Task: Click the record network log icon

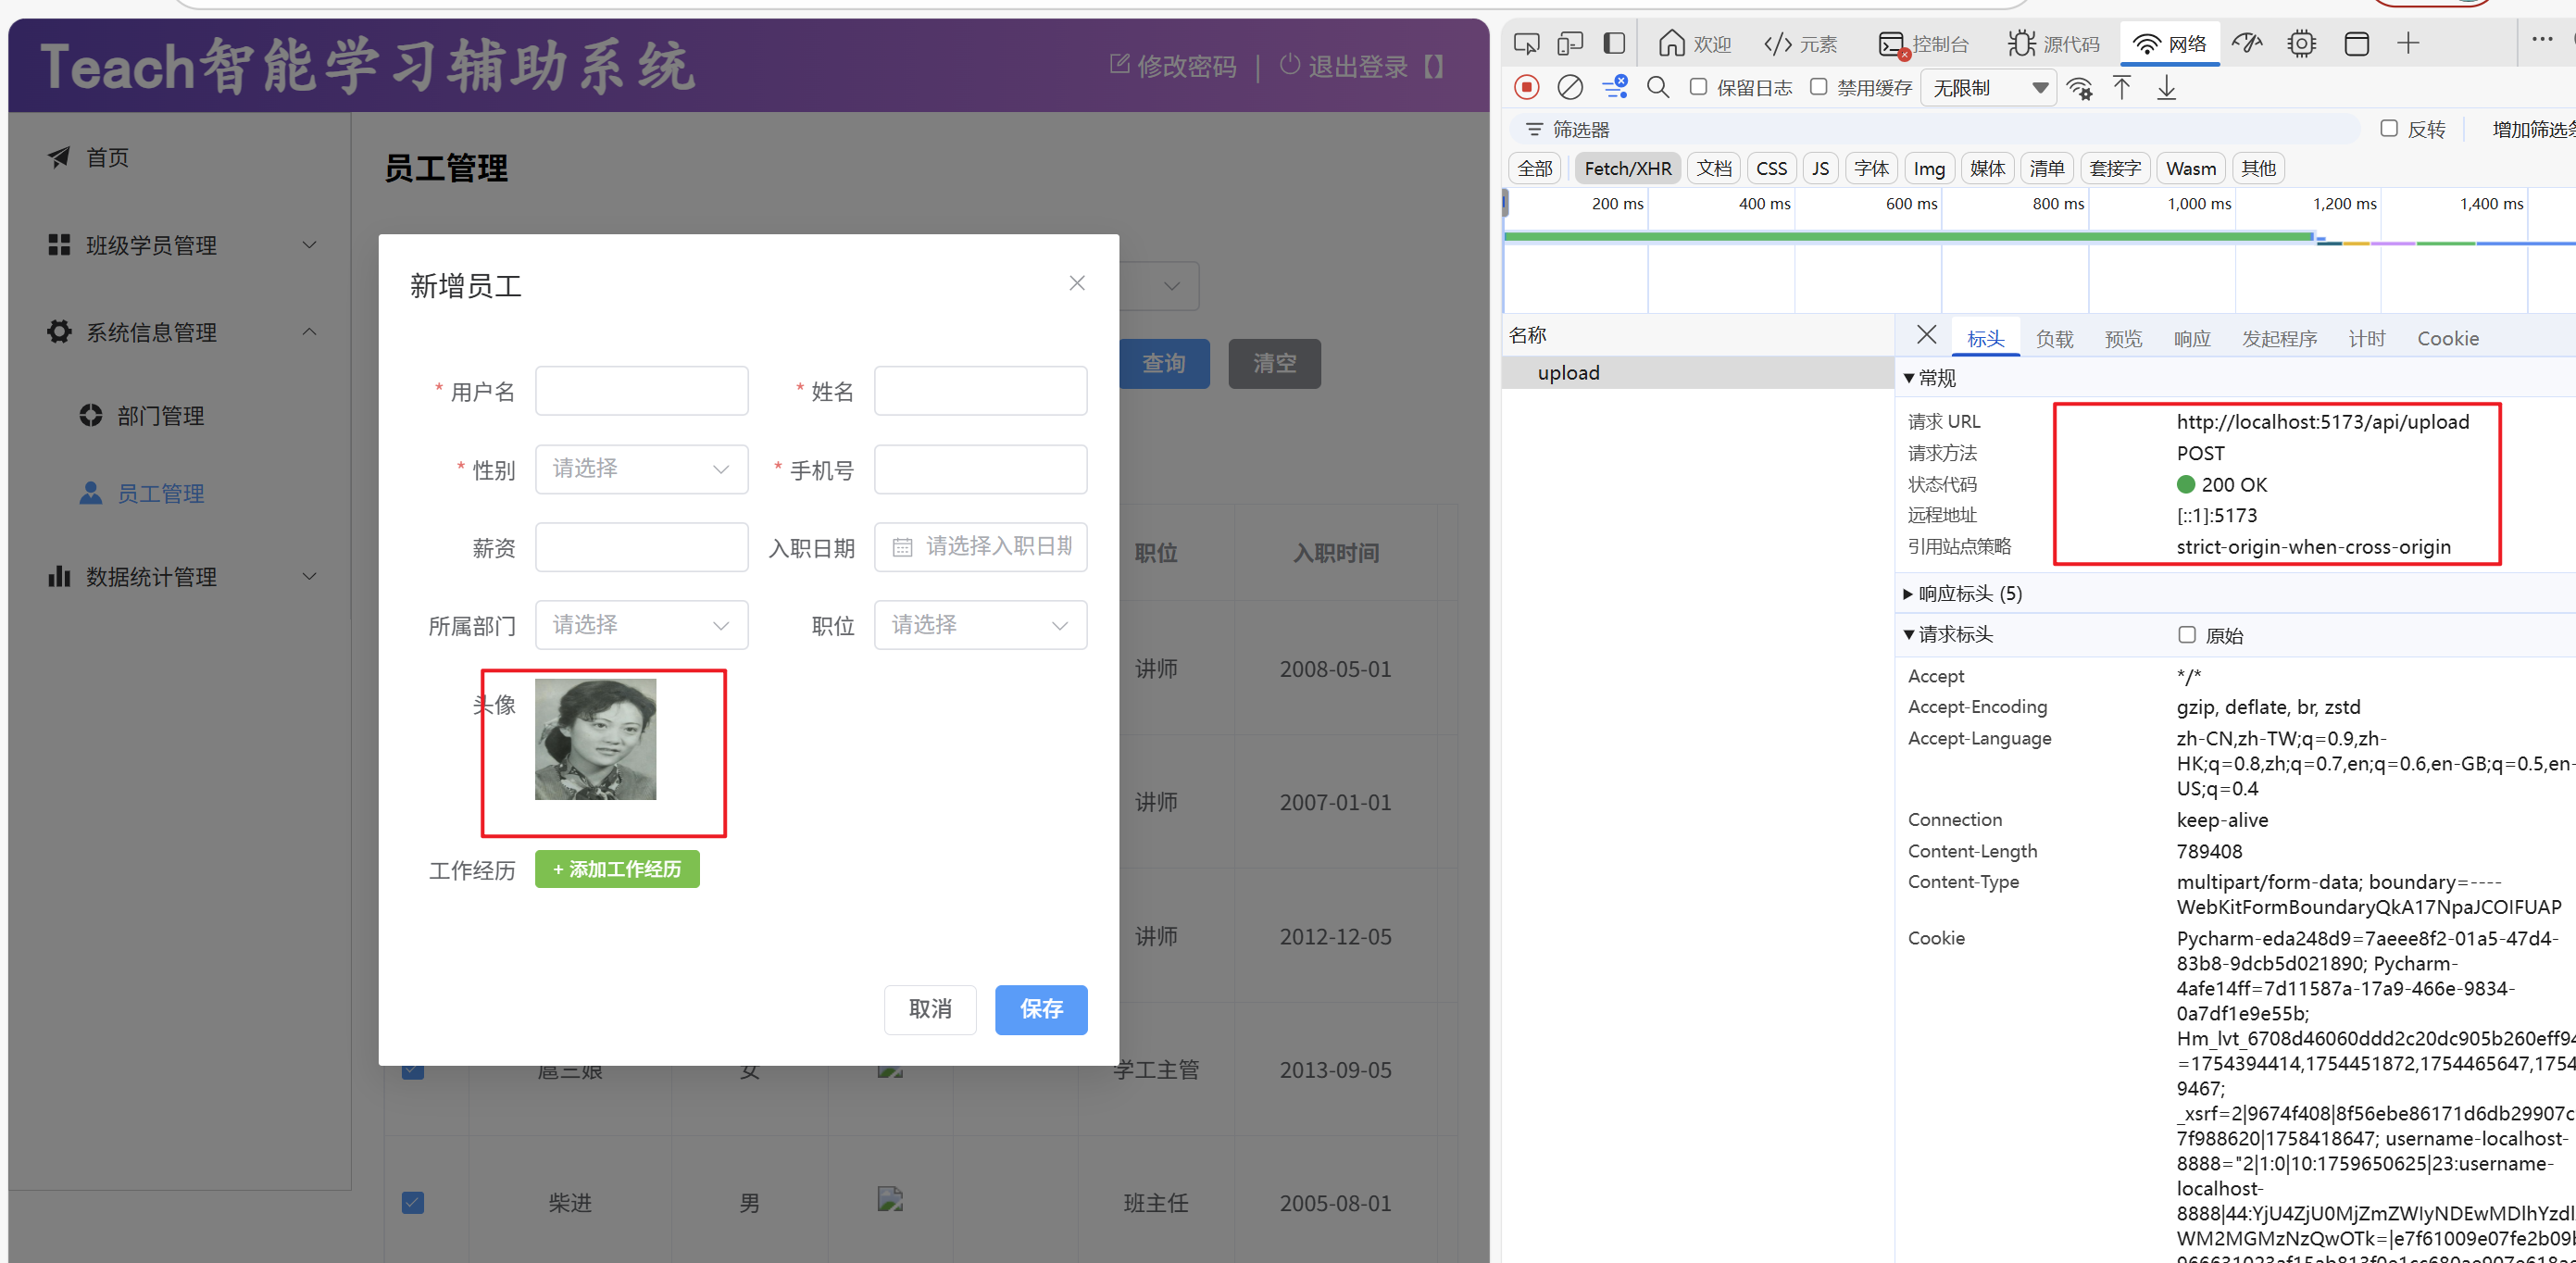Action: (x=1526, y=88)
